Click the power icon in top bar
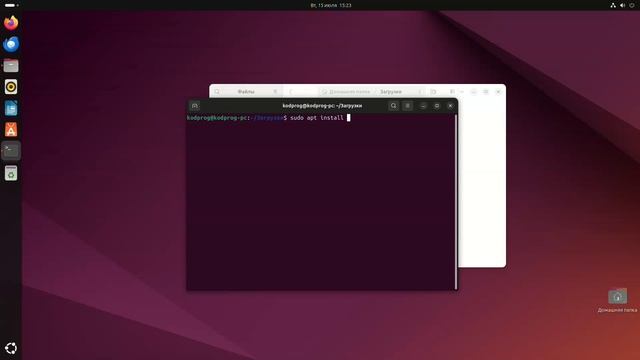The width and height of the screenshot is (640, 360). (632, 5)
